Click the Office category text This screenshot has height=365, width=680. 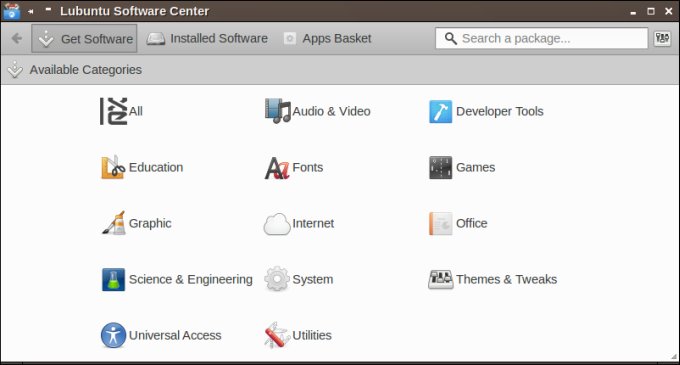pyautogui.click(x=471, y=223)
